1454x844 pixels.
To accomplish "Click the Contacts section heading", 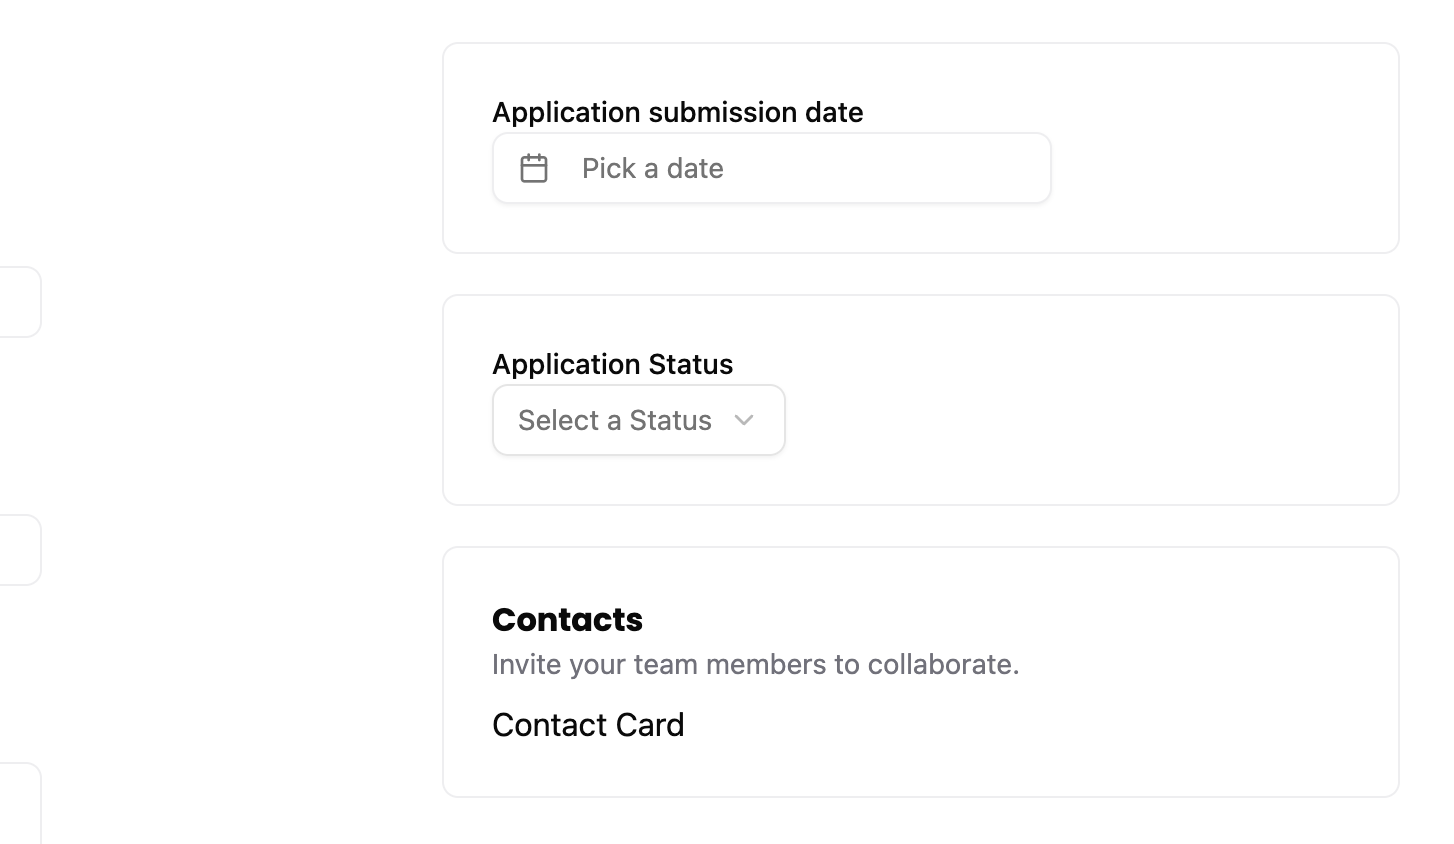I will pos(567,620).
